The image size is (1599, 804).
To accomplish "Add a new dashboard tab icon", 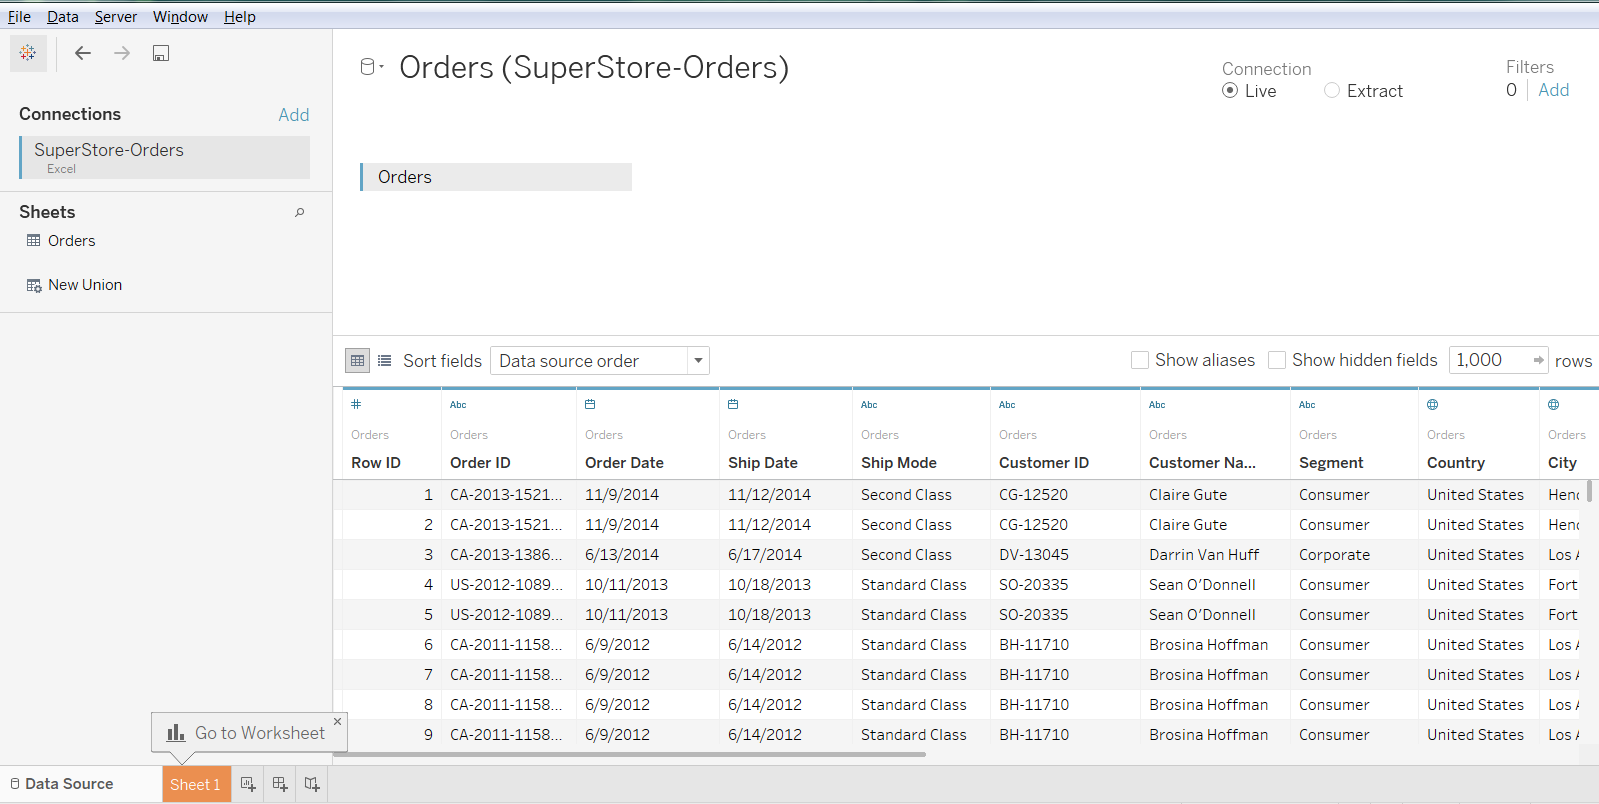I will coord(280,784).
